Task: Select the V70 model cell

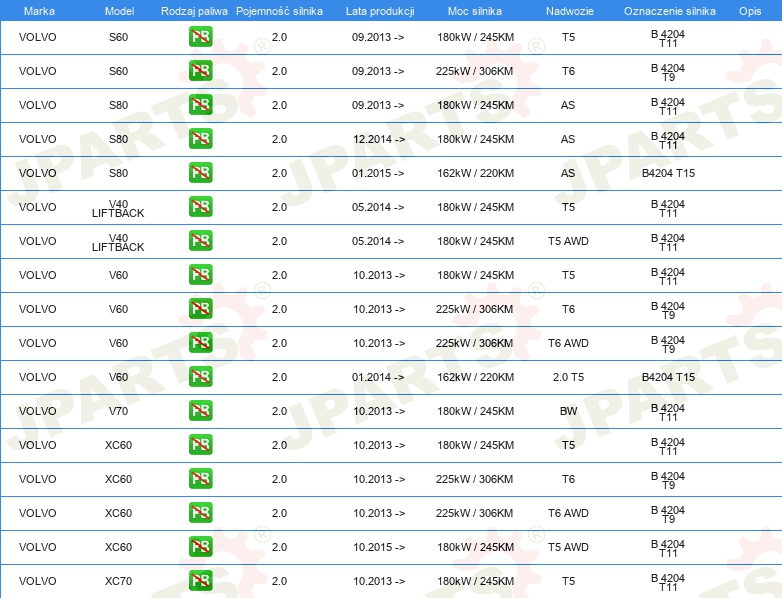Action: point(118,411)
